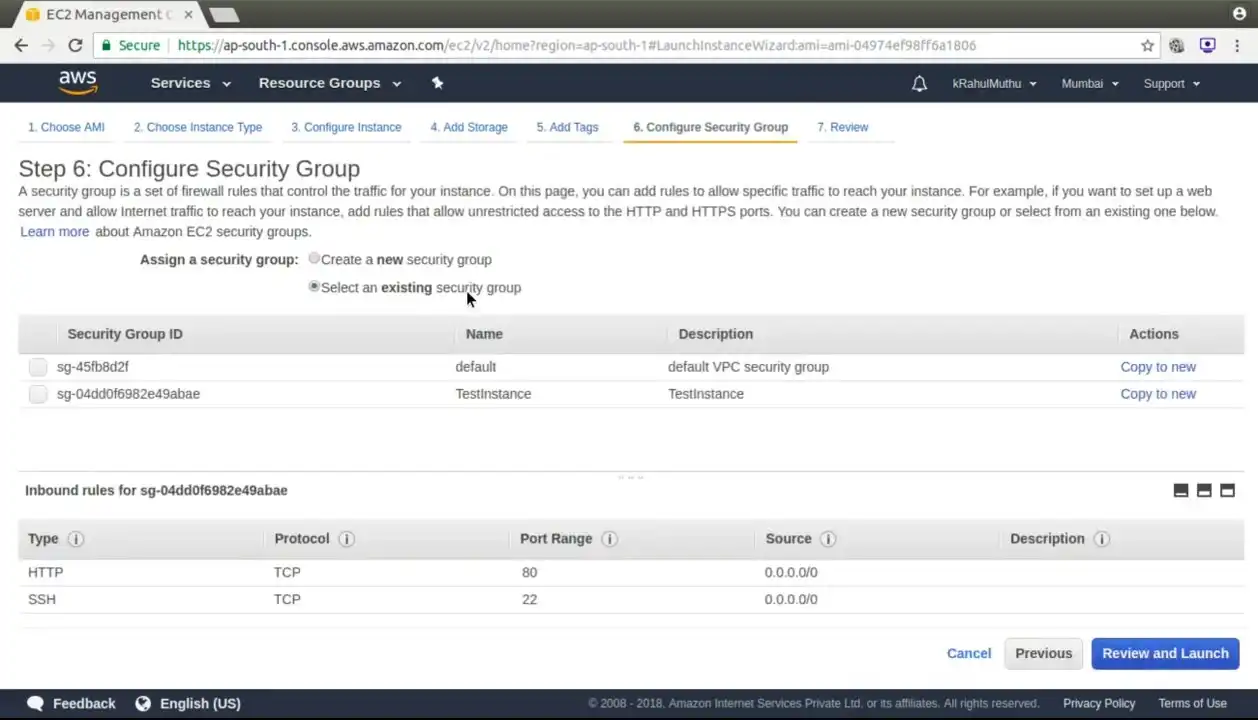Click the Chrome profile icon in title bar

[x=1240, y=14]
